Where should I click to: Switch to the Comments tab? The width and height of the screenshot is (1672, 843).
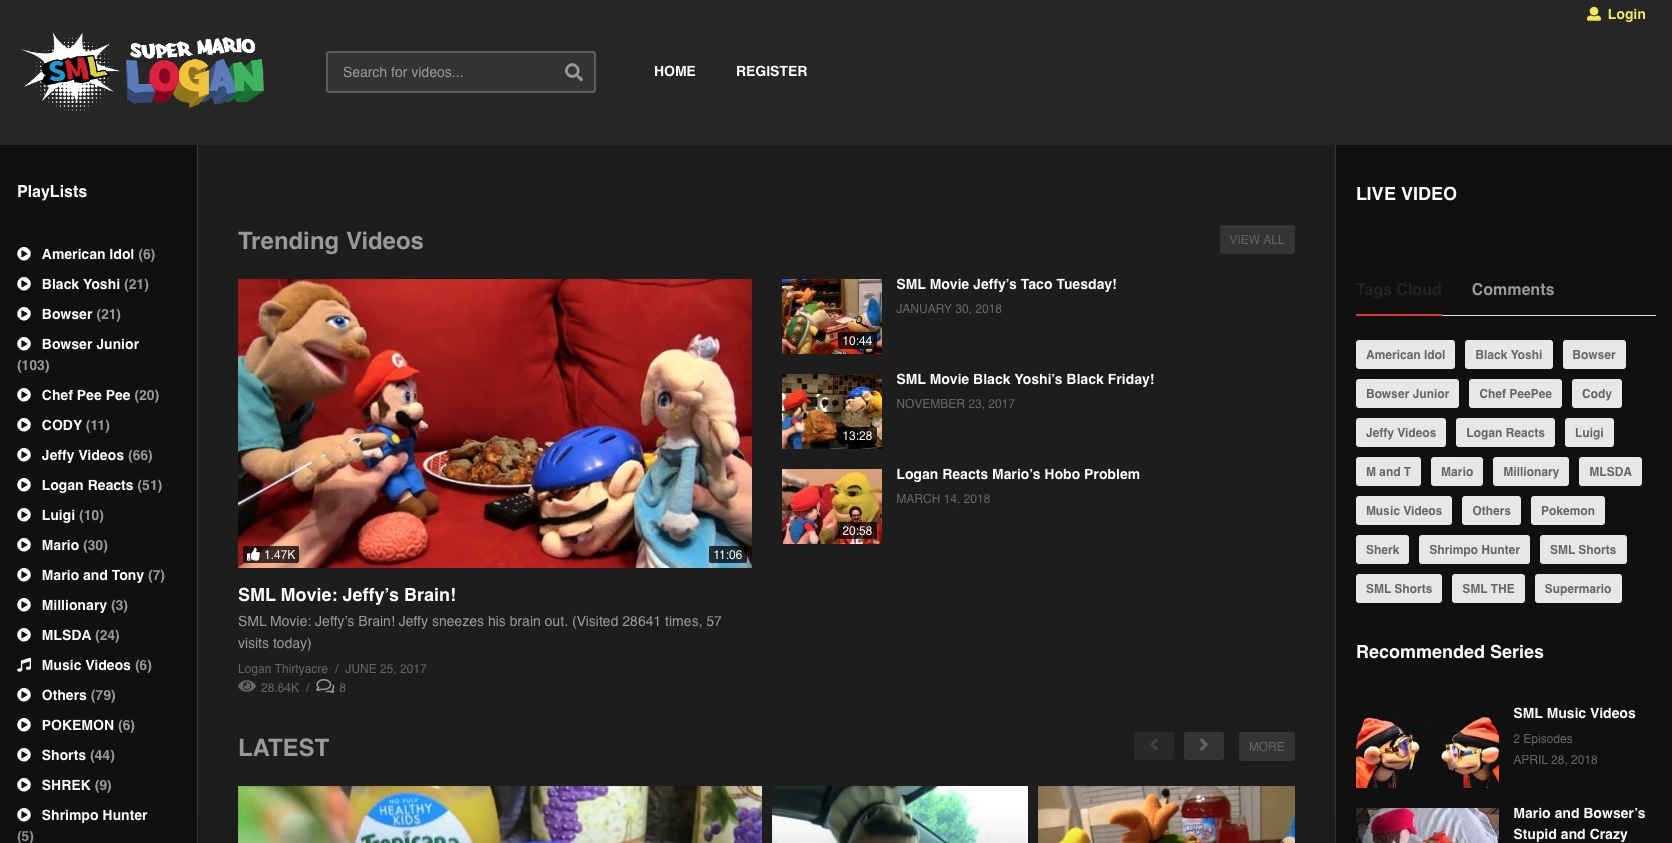1513,289
